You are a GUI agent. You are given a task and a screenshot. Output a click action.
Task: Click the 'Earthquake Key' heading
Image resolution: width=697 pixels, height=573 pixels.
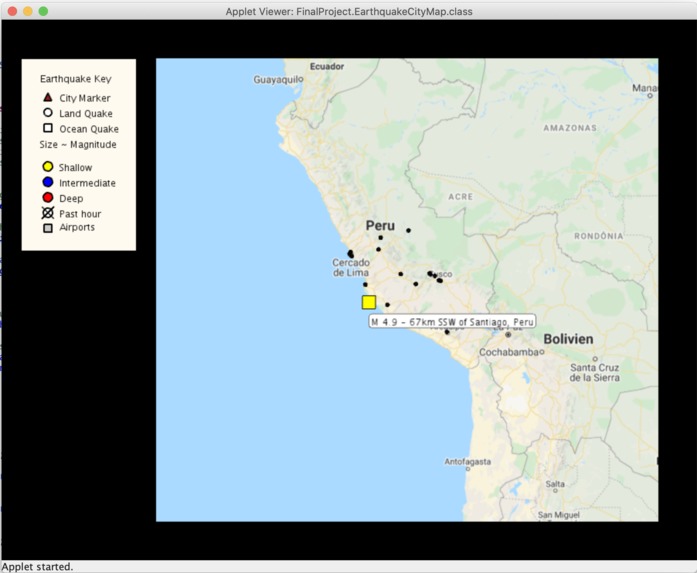coord(76,79)
